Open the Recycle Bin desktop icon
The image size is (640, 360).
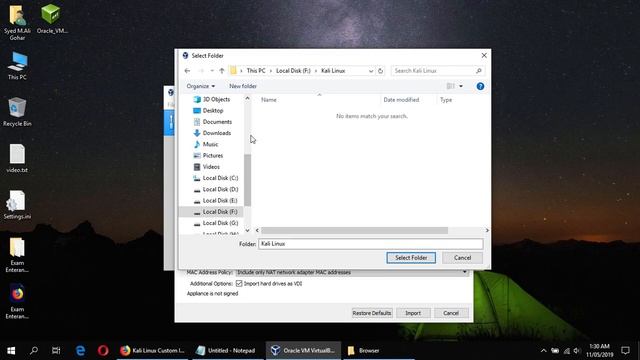point(17,111)
